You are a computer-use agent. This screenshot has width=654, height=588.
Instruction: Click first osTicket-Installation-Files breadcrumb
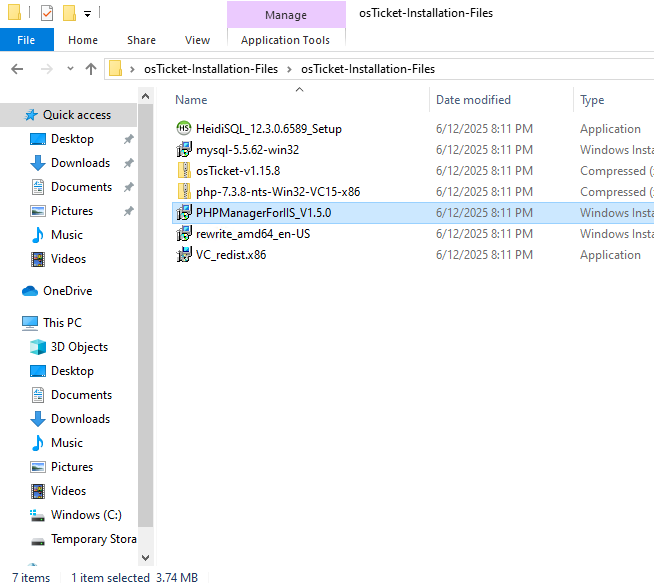click(211, 69)
